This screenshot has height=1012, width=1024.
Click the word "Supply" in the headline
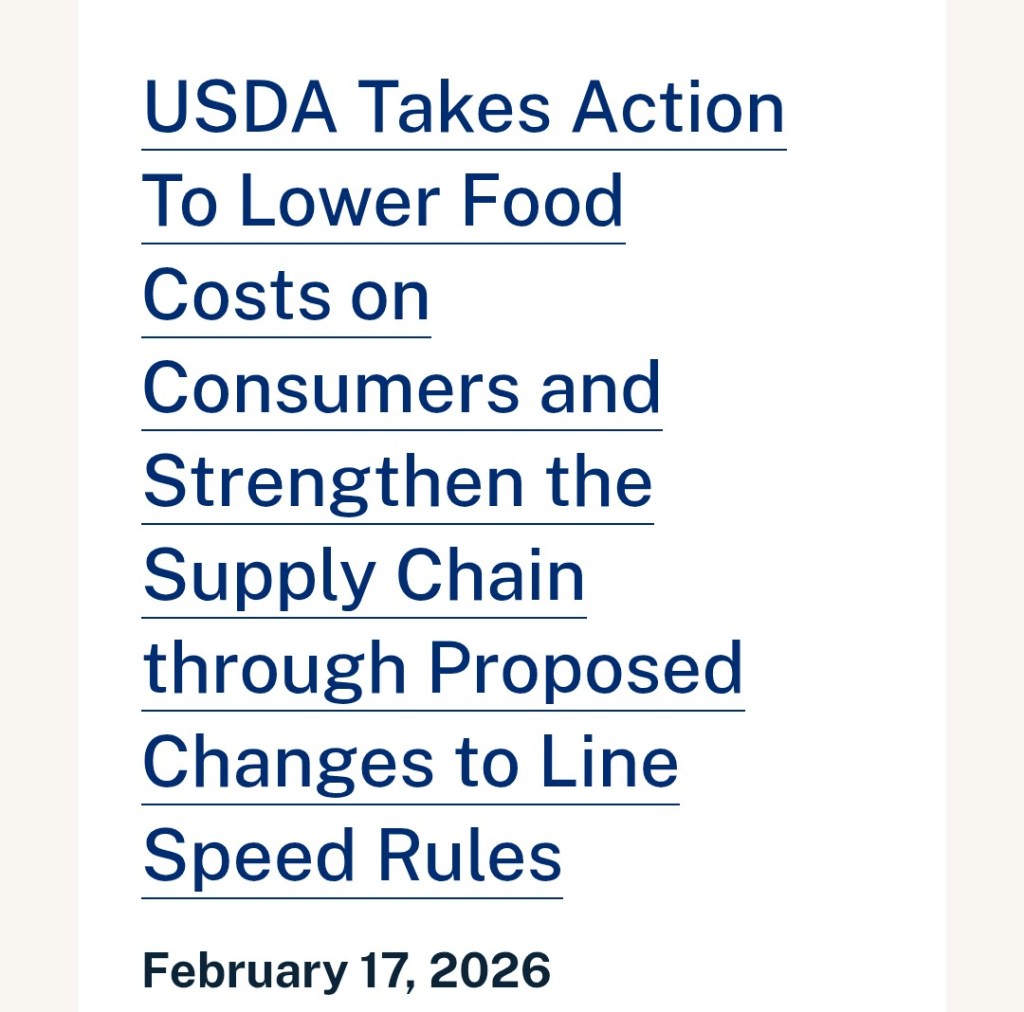pos(260,578)
